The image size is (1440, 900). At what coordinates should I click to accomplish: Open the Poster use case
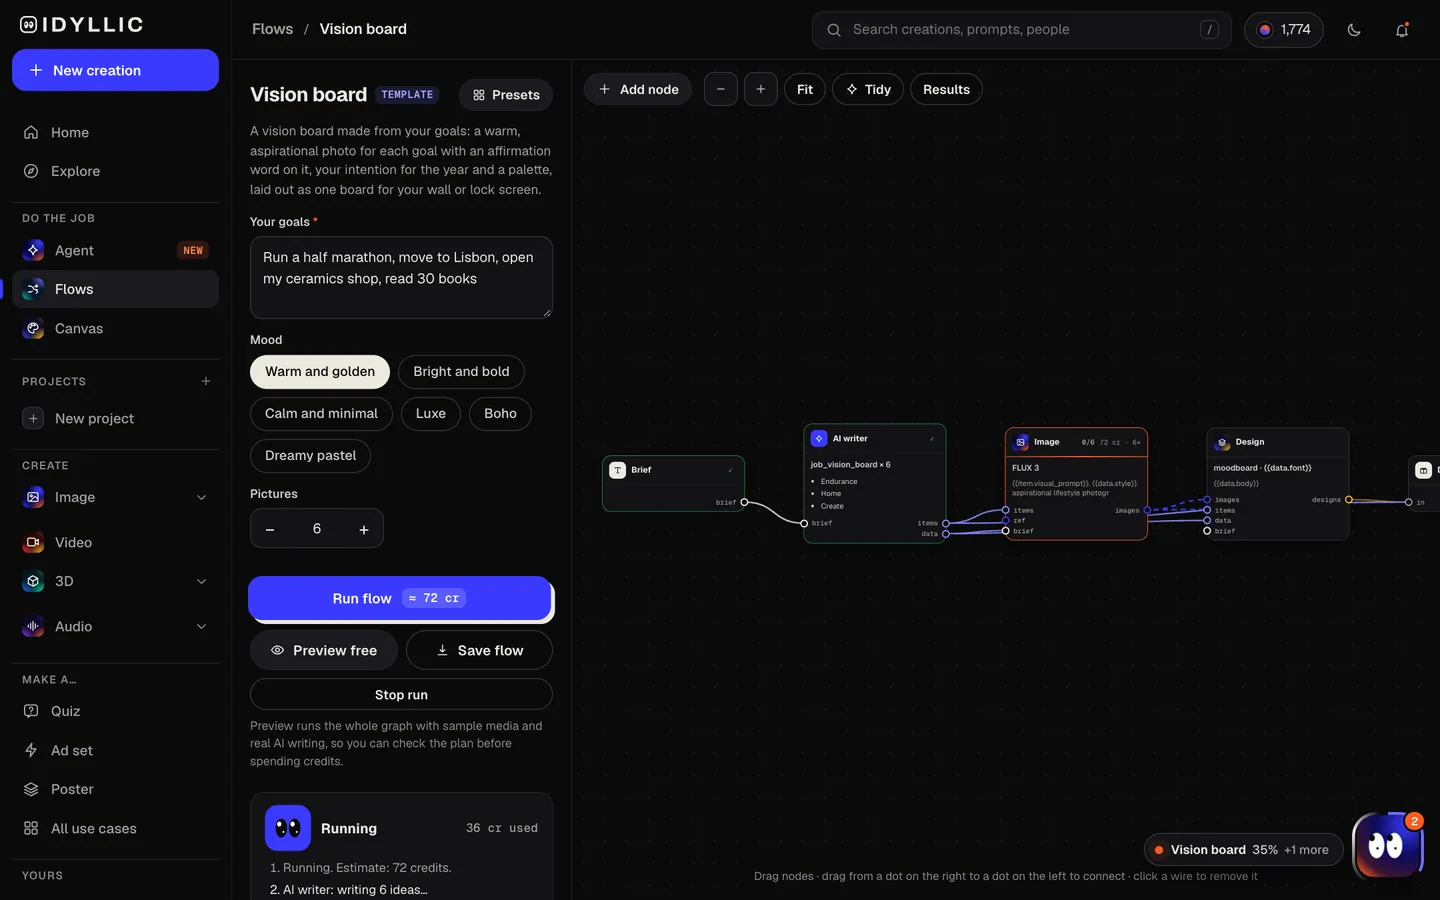pos(115,789)
